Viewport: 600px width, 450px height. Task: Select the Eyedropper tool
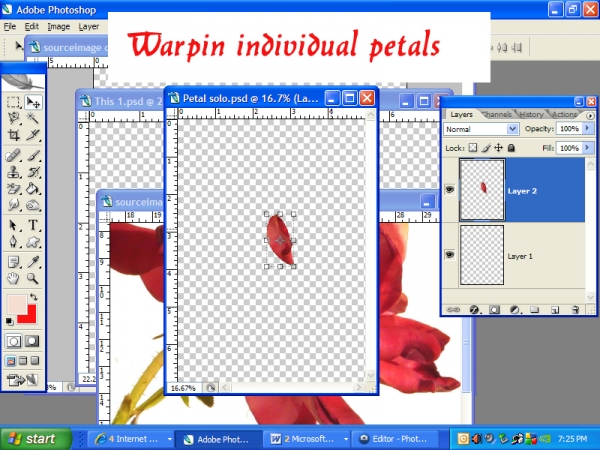pyautogui.click(x=33, y=262)
